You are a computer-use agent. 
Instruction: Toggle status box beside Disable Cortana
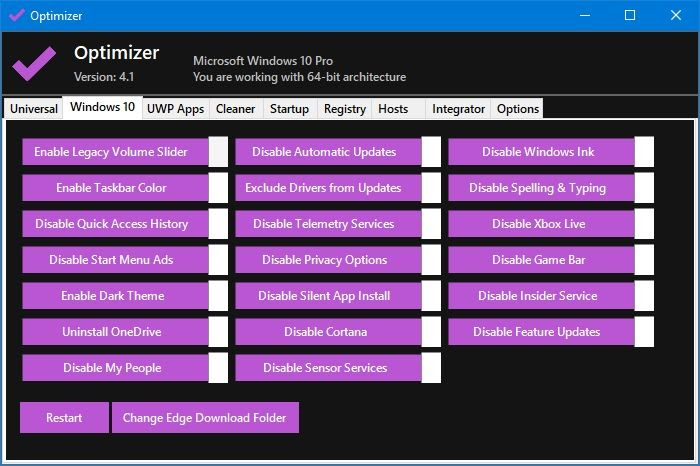pyautogui.click(x=431, y=332)
